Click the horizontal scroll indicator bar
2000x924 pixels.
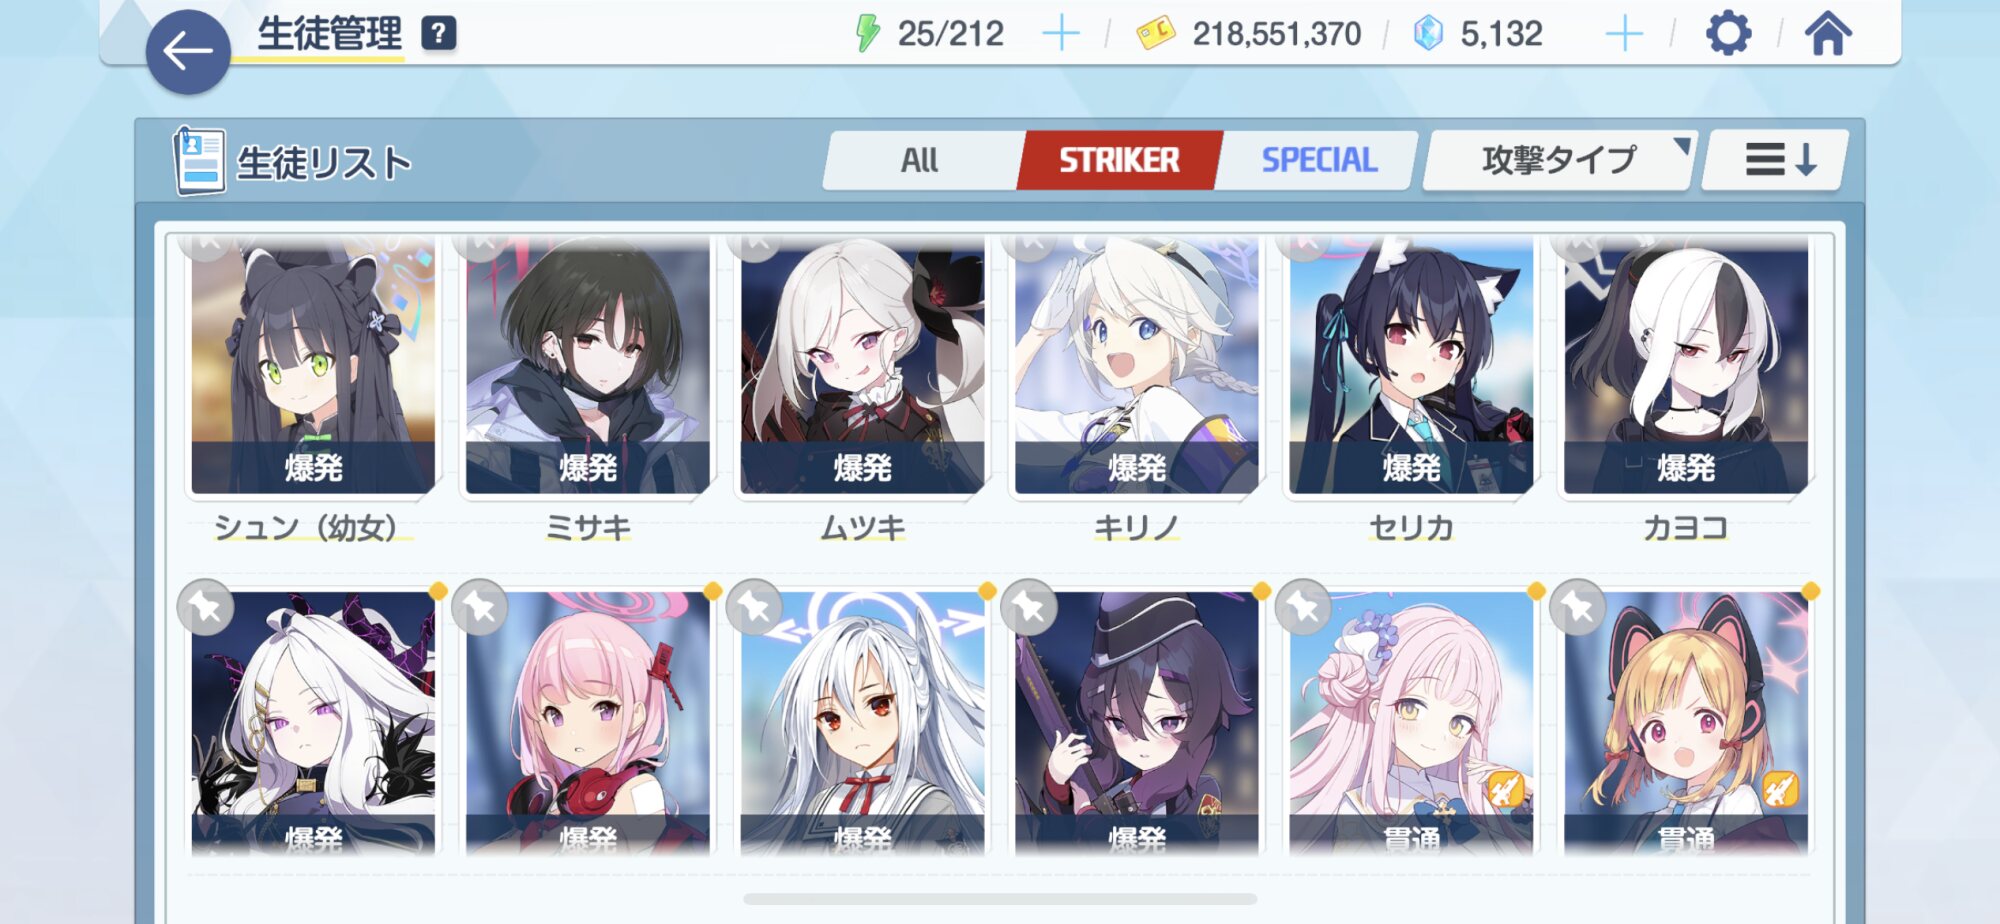[1000, 899]
